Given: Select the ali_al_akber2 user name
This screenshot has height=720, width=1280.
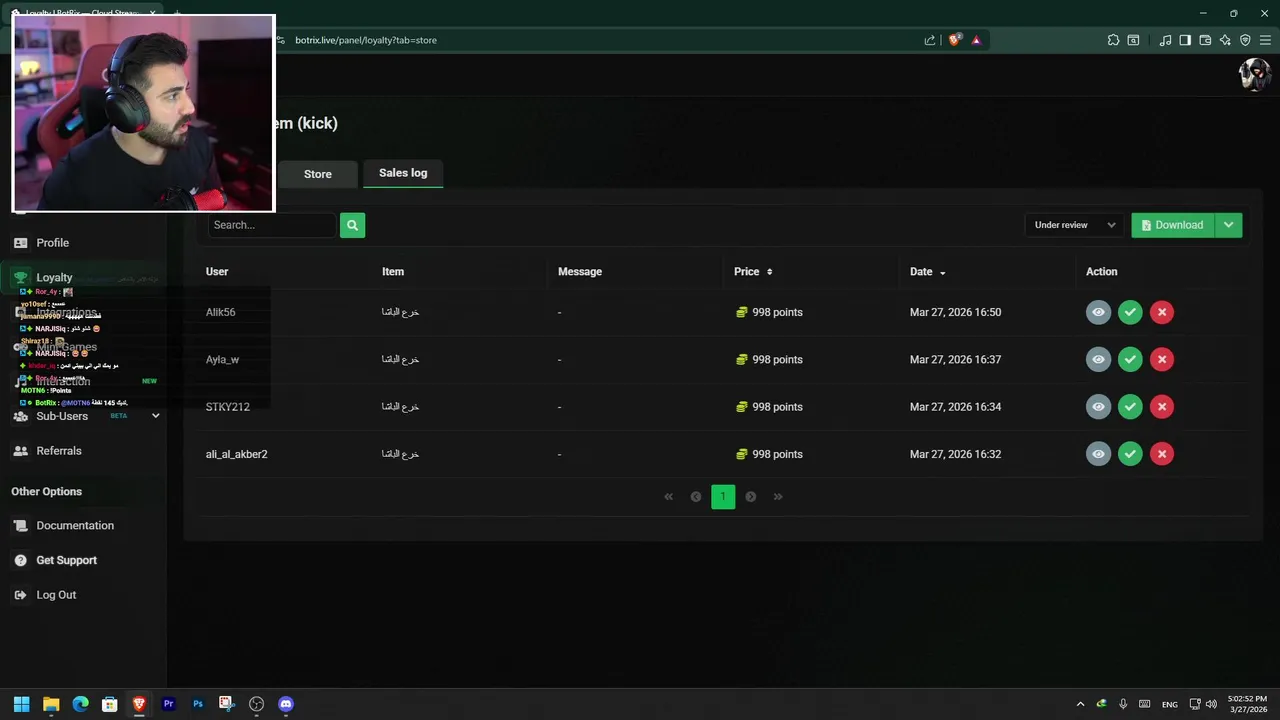Looking at the screenshot, I should (x=237, y=454).
